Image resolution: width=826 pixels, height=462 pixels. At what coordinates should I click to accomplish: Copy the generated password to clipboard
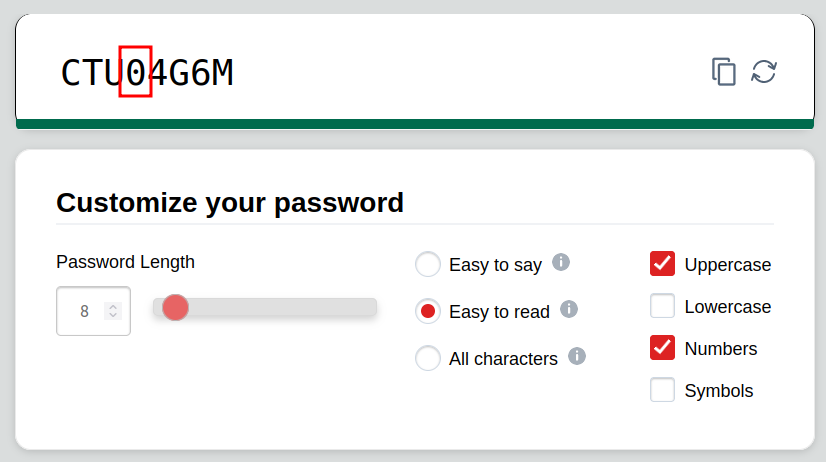[723, 72]
